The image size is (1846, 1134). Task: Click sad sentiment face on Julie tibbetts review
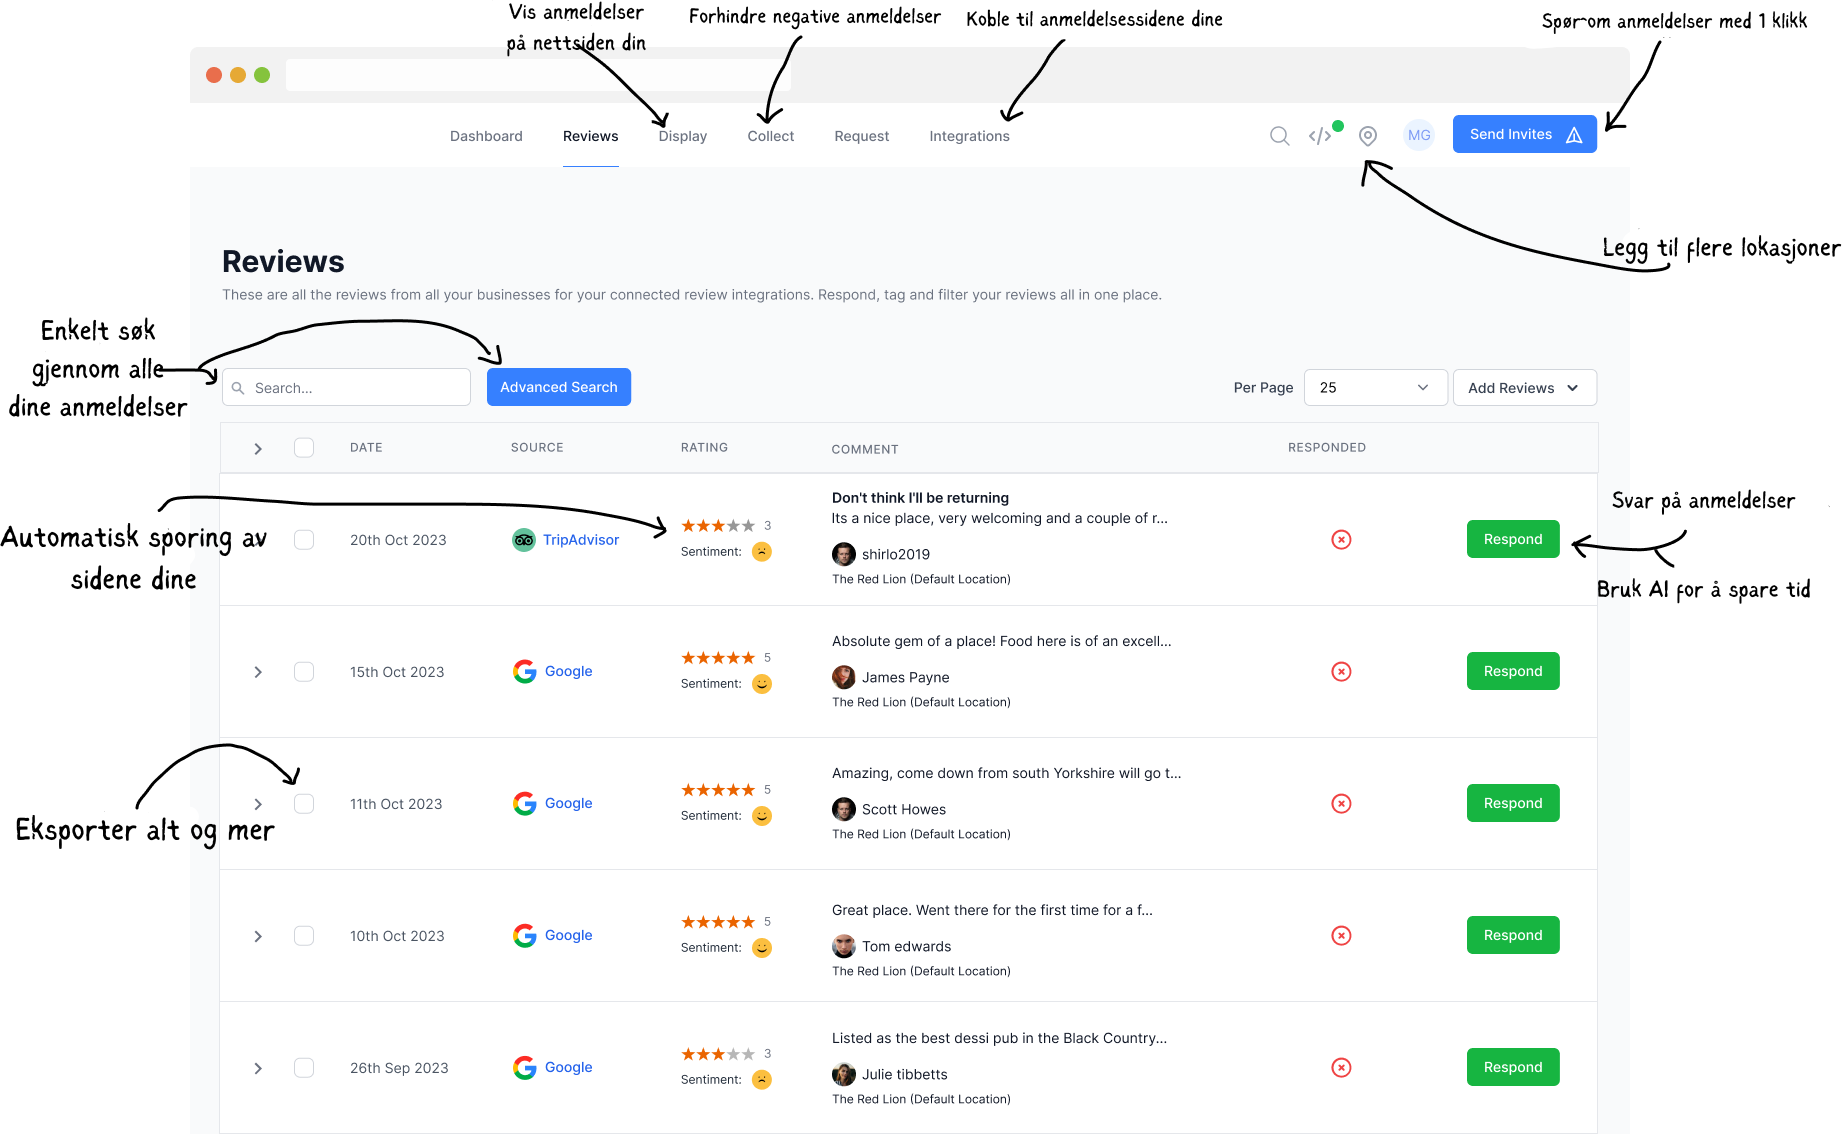tap(762, 1080)
